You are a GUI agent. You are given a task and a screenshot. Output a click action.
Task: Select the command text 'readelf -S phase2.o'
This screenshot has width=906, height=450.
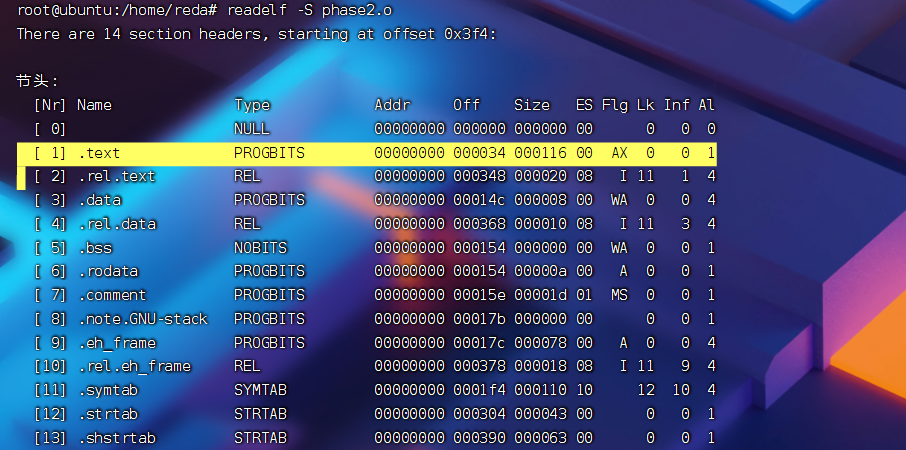310,10
